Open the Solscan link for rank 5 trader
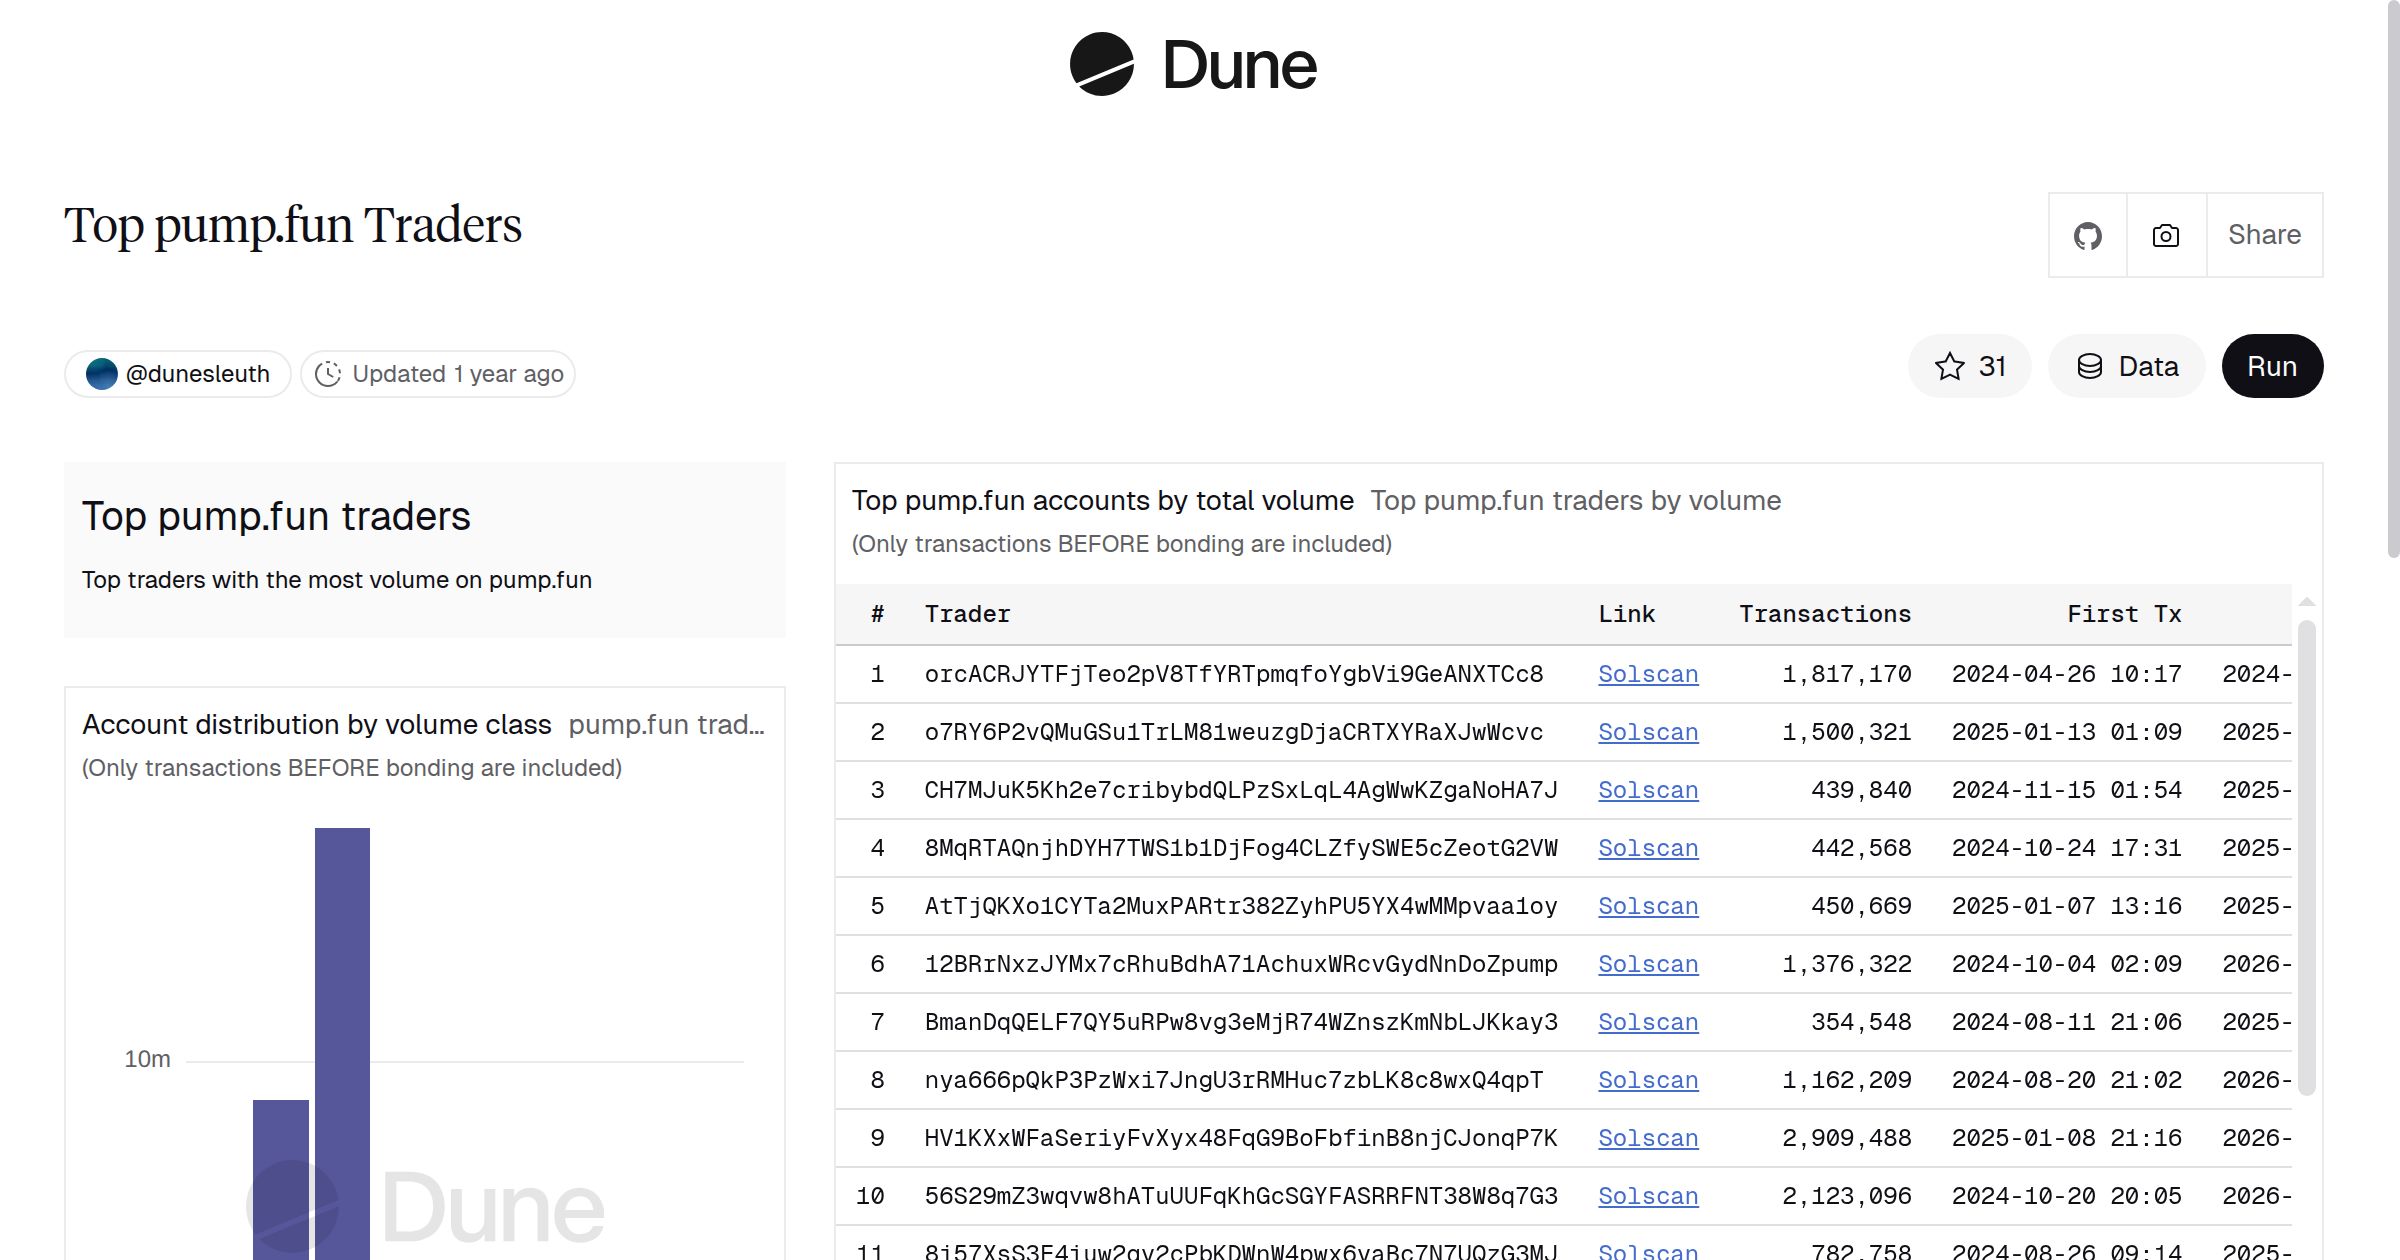 pos(1648,906)
